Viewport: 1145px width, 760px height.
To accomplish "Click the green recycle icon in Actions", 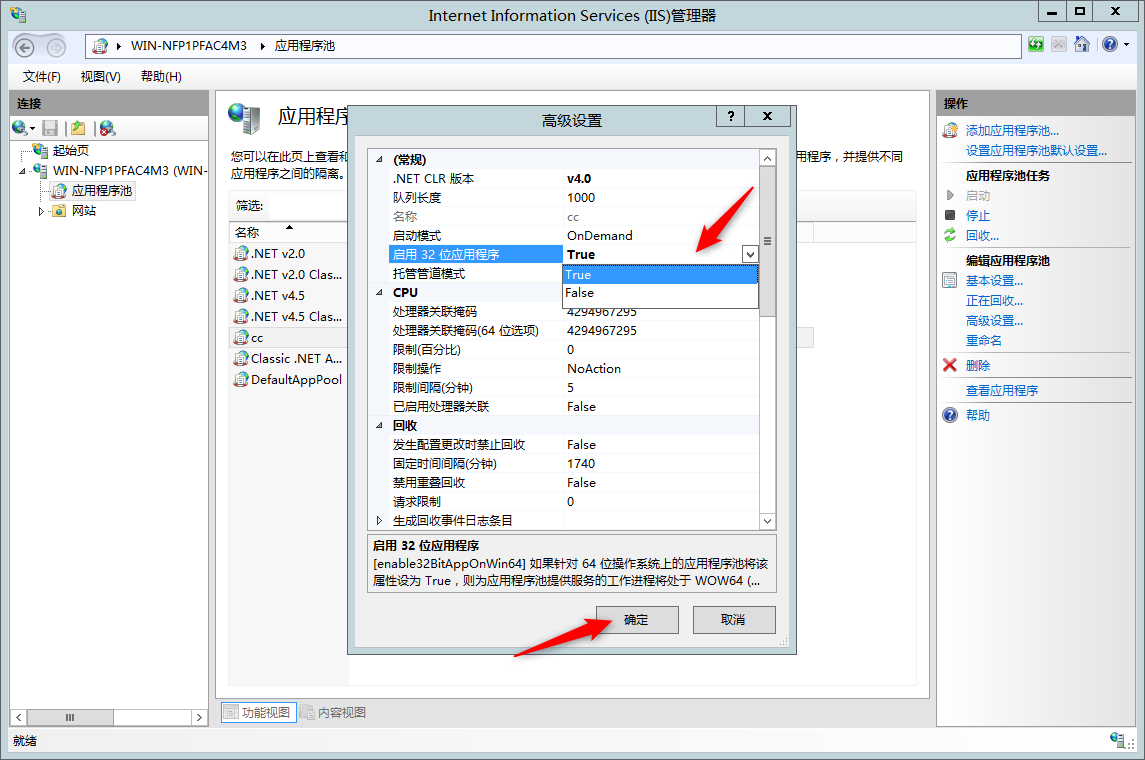I will click(x=949, y=235).
